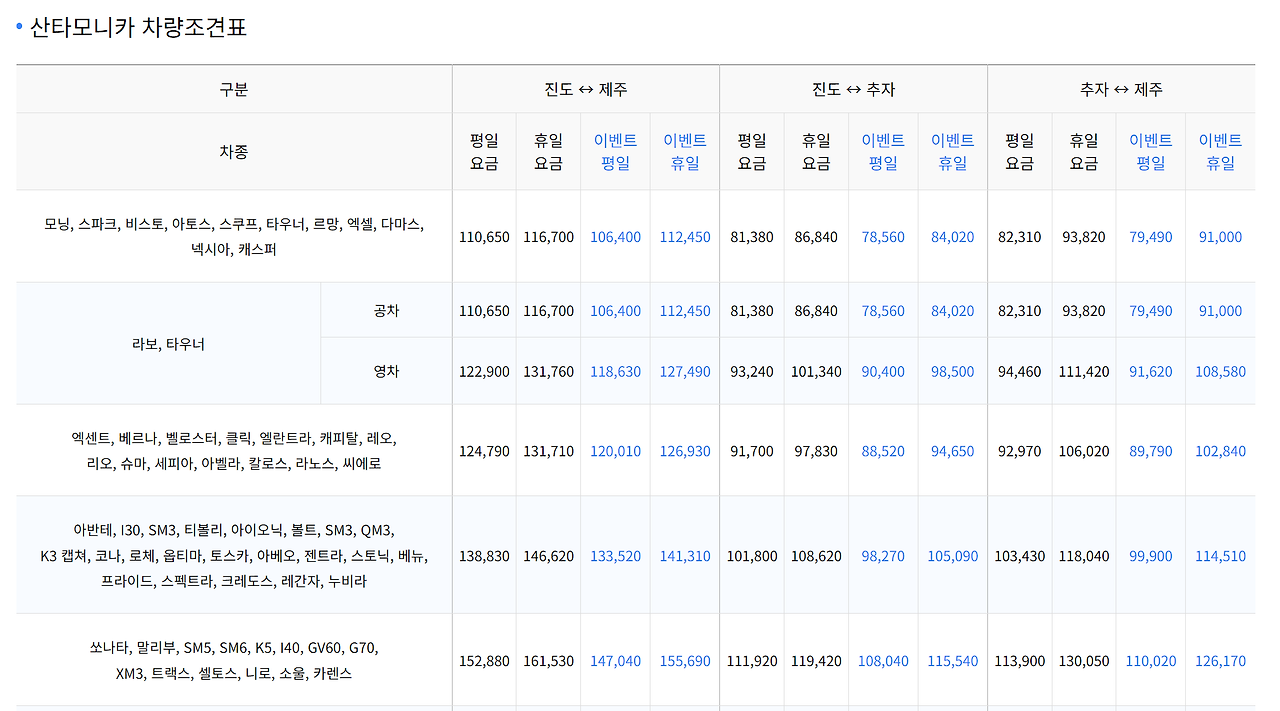This screenshot has width=1280, height=711.
Task: Select the 111,420 fare cell
Action: tap(1084, 371)
